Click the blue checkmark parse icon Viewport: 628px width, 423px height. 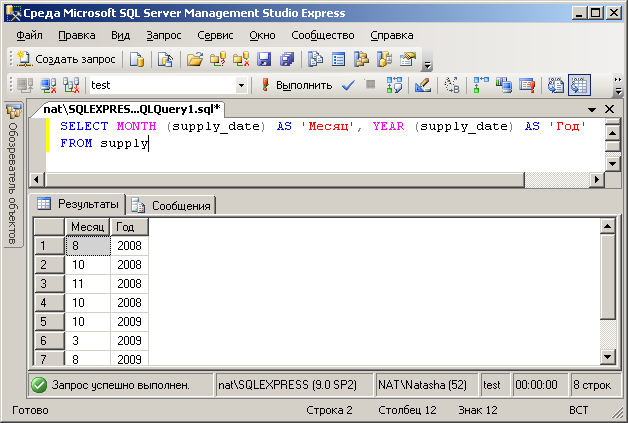click(348, 85)
